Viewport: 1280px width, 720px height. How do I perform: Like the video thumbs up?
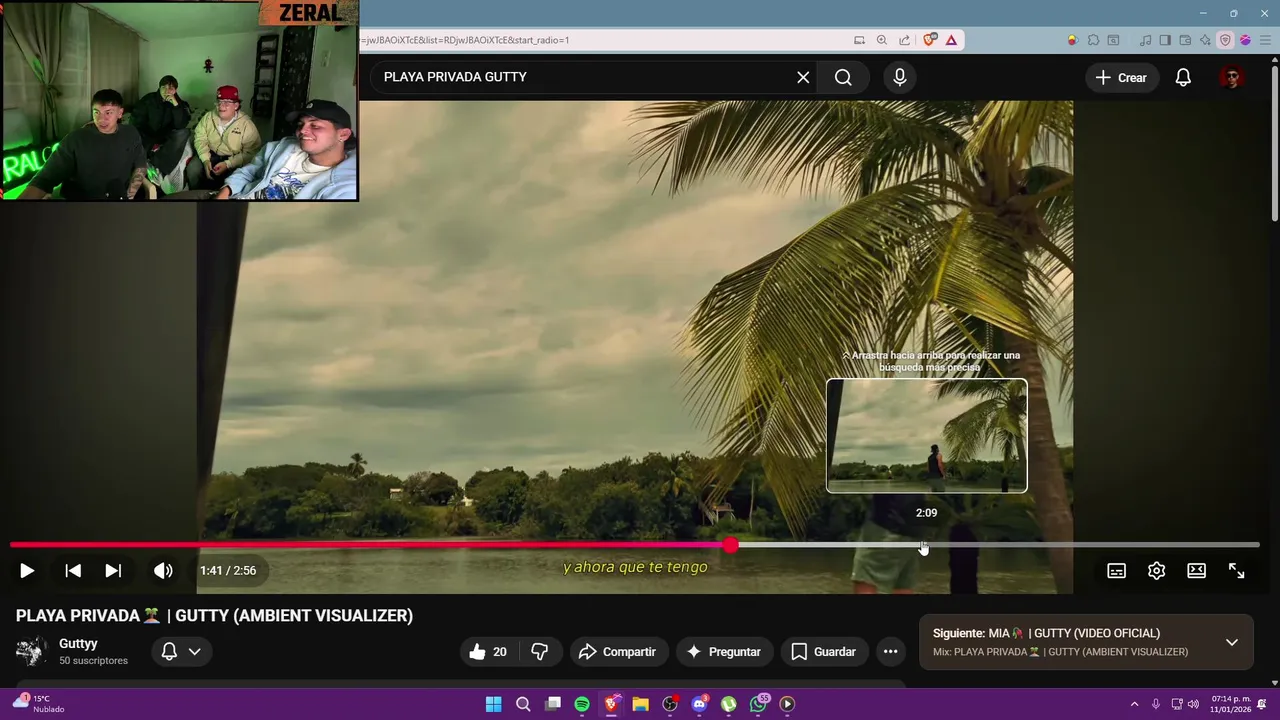click(x=488, y=652)
